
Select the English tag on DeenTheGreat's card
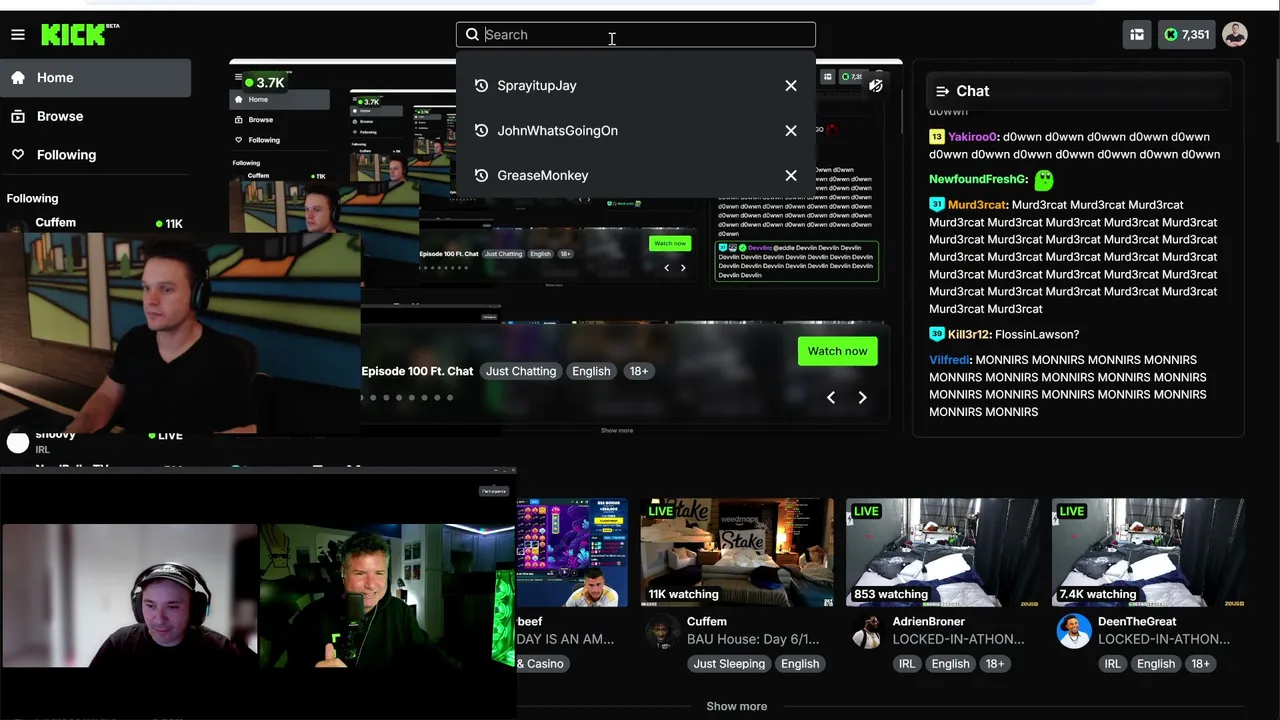pyautogui.click(x=1156, y=664)
